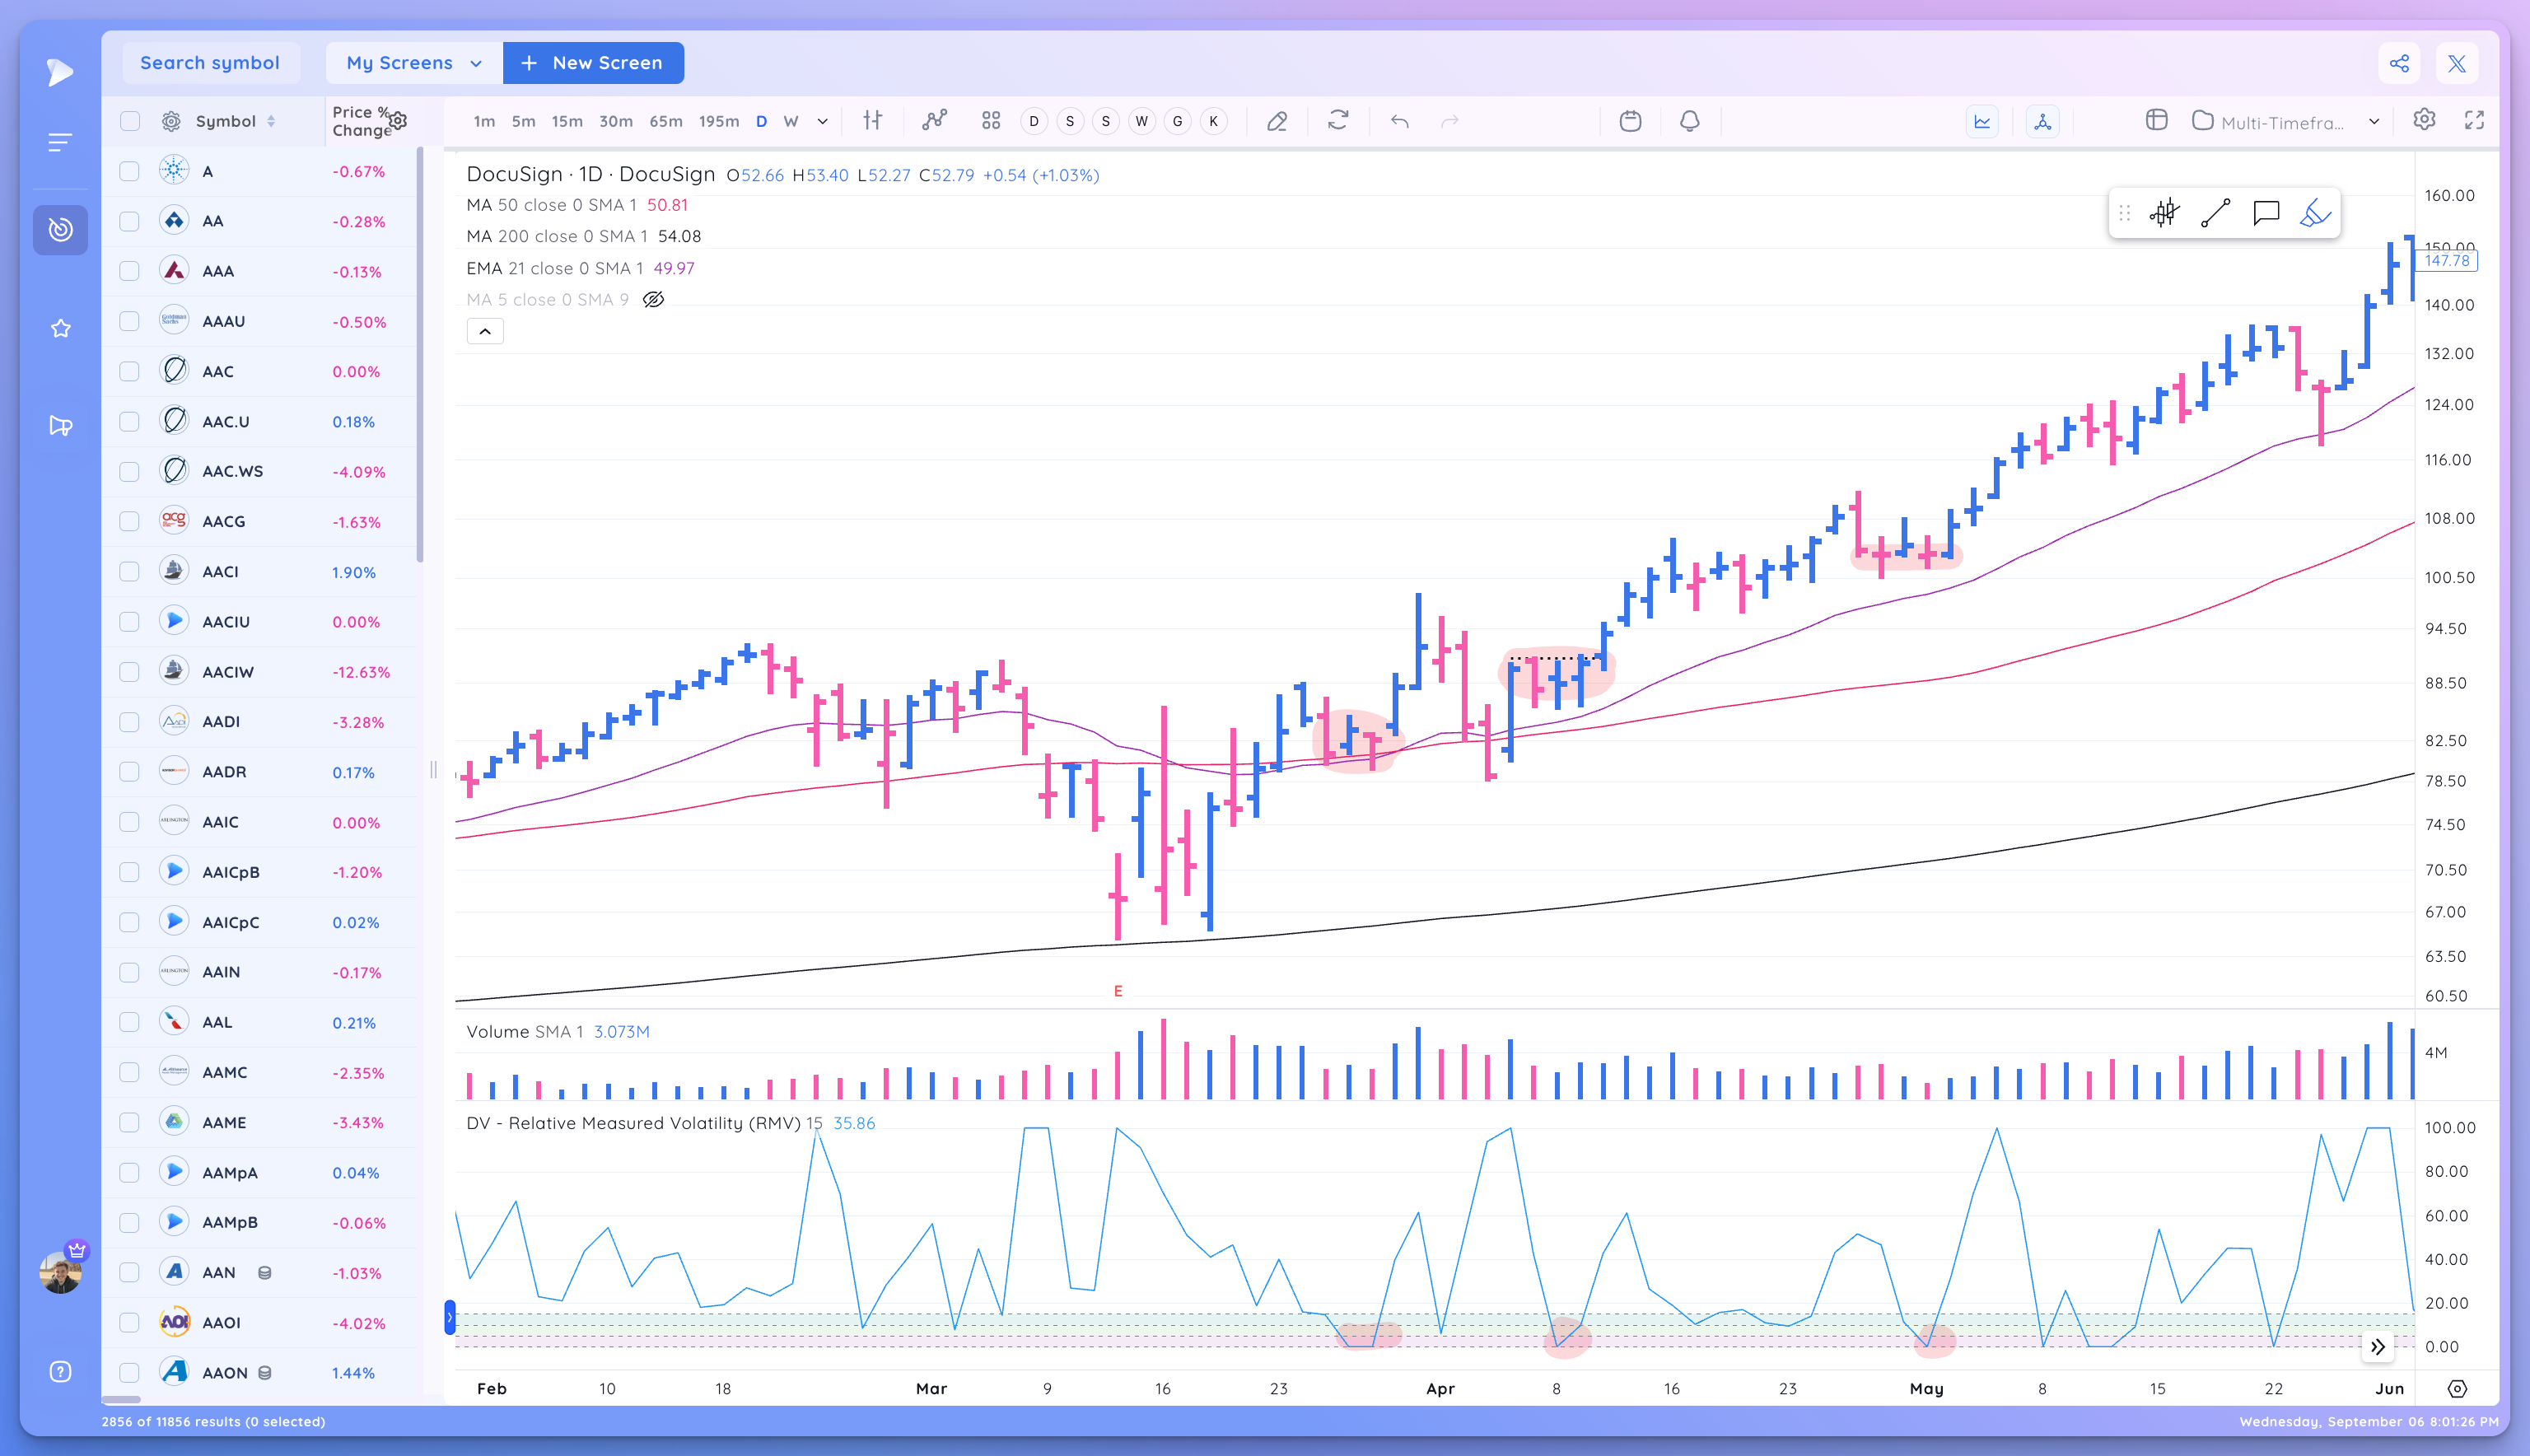Open the My Screens dropdown

(411, 62)
